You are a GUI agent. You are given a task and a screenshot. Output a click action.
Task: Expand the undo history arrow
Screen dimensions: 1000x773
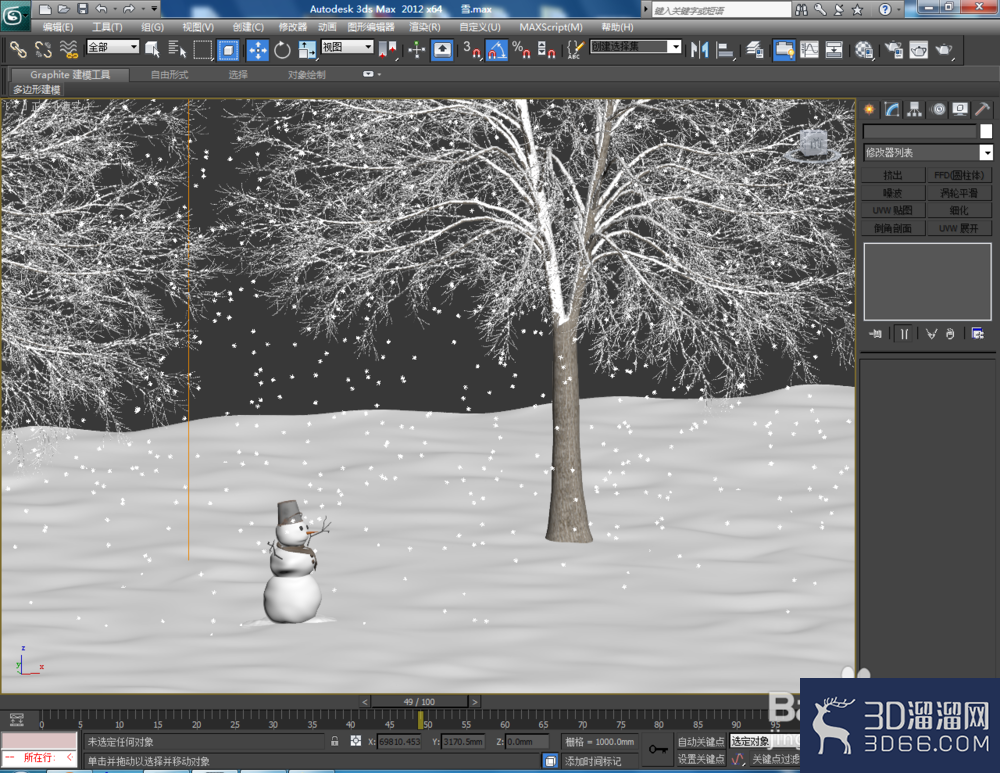(x=115, y=9)
